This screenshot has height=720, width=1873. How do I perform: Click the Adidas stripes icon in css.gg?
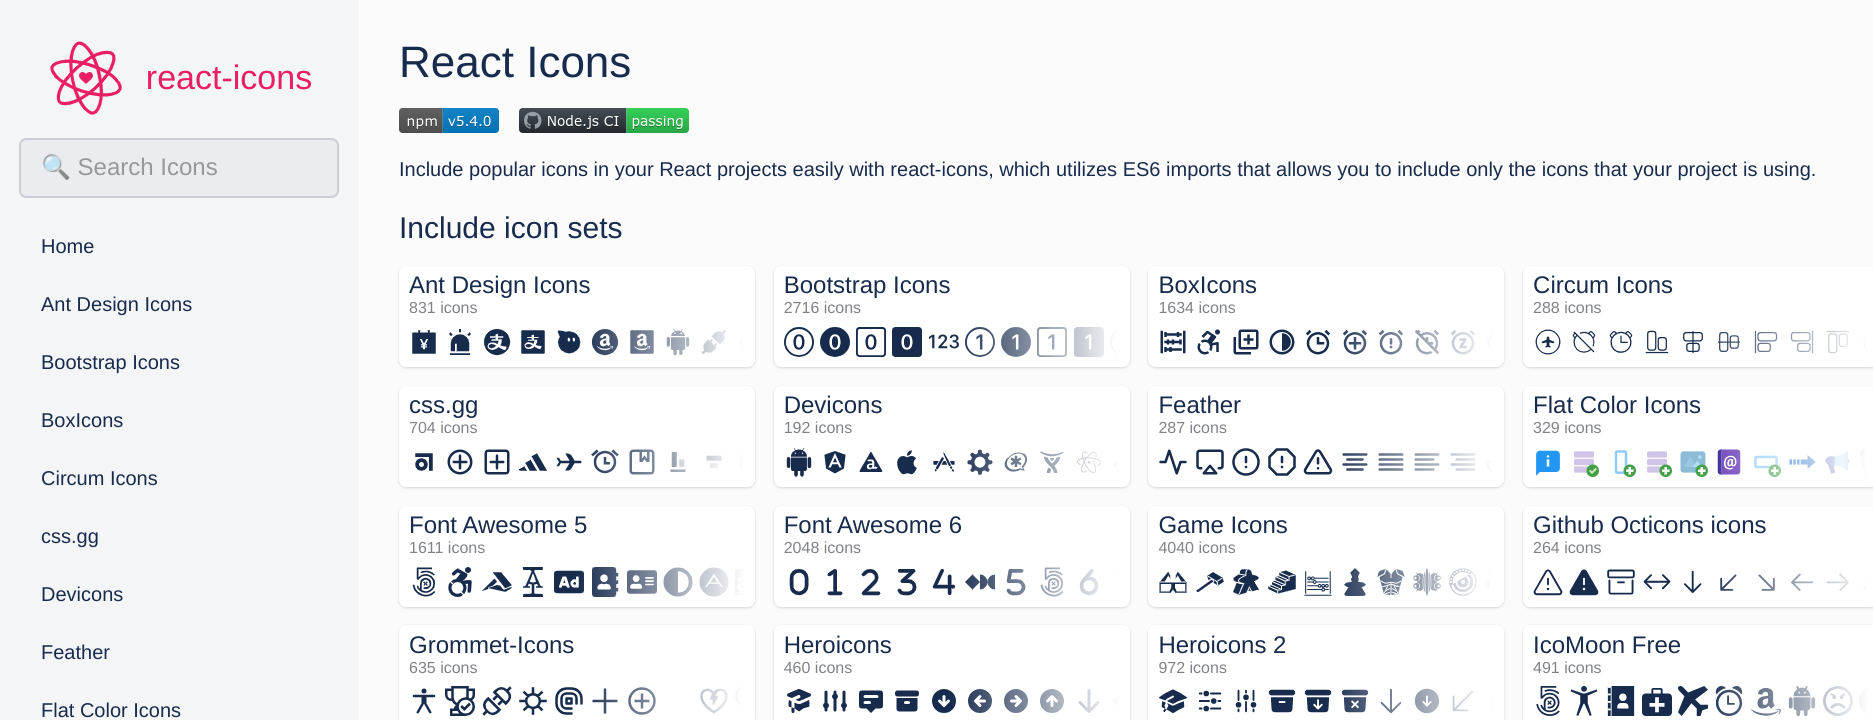click(x=533, y=462)
